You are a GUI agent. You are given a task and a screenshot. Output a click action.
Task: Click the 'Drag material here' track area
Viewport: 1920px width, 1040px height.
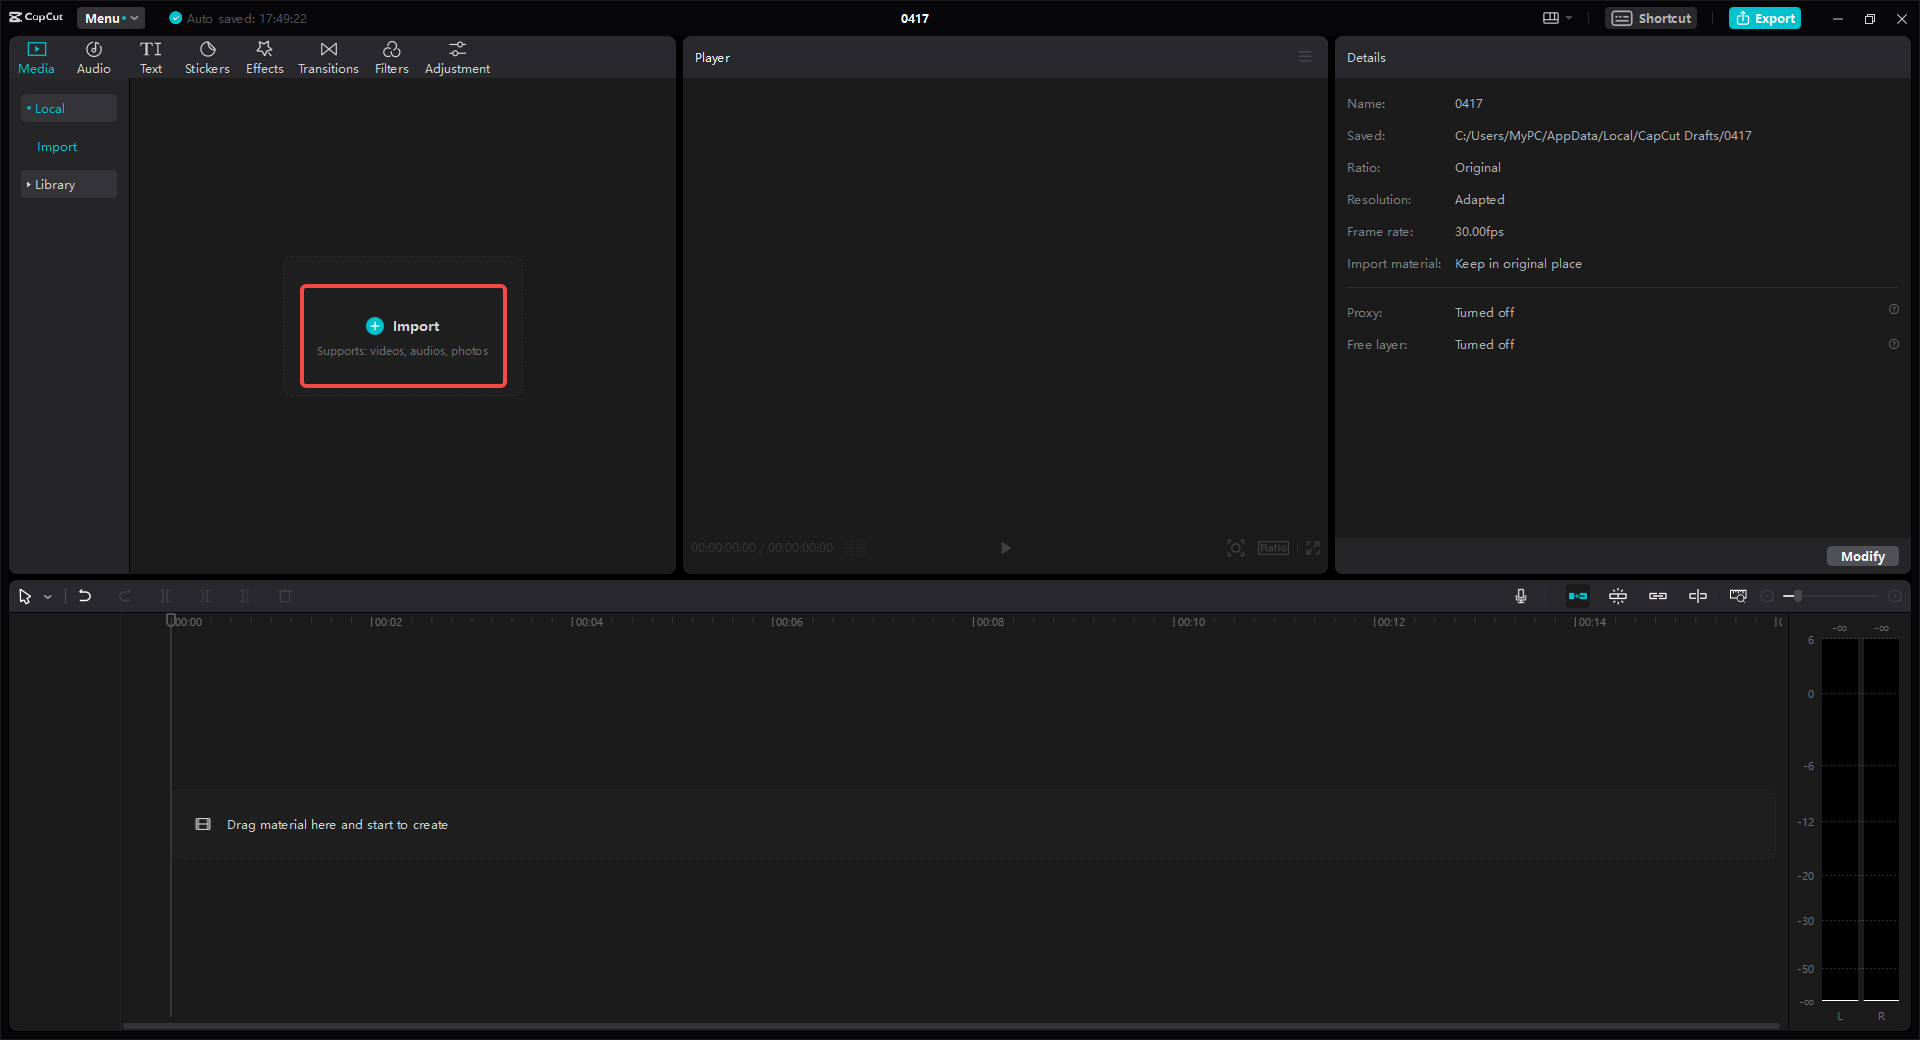[x=974, y=824]
